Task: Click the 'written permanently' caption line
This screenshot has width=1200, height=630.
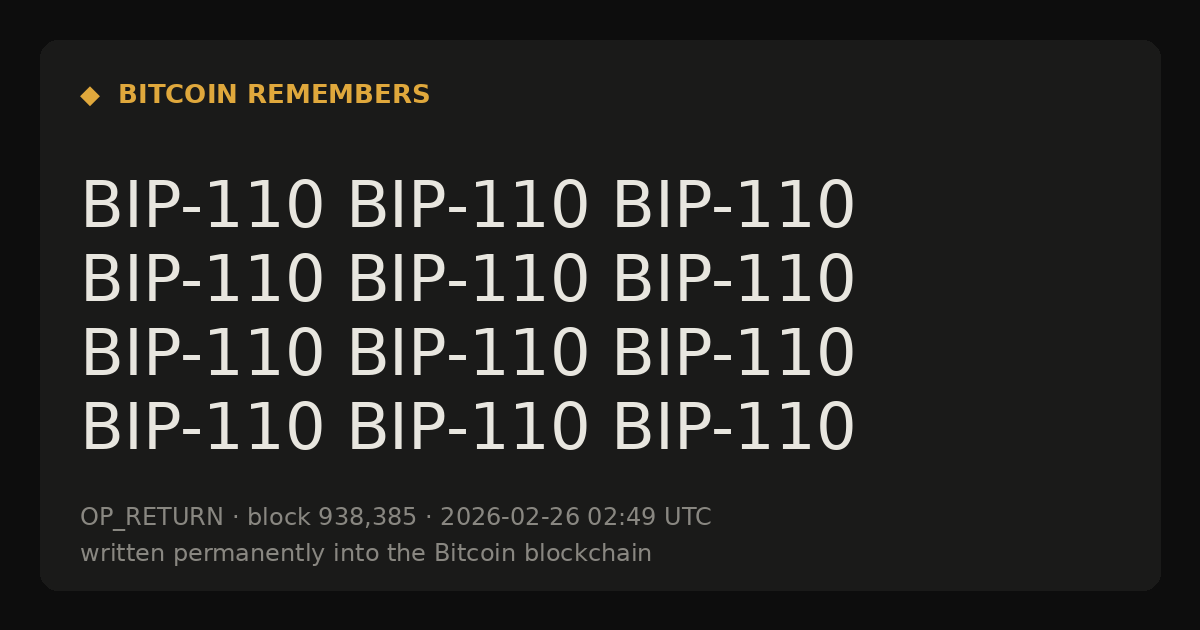Action: tap(366, 554)
